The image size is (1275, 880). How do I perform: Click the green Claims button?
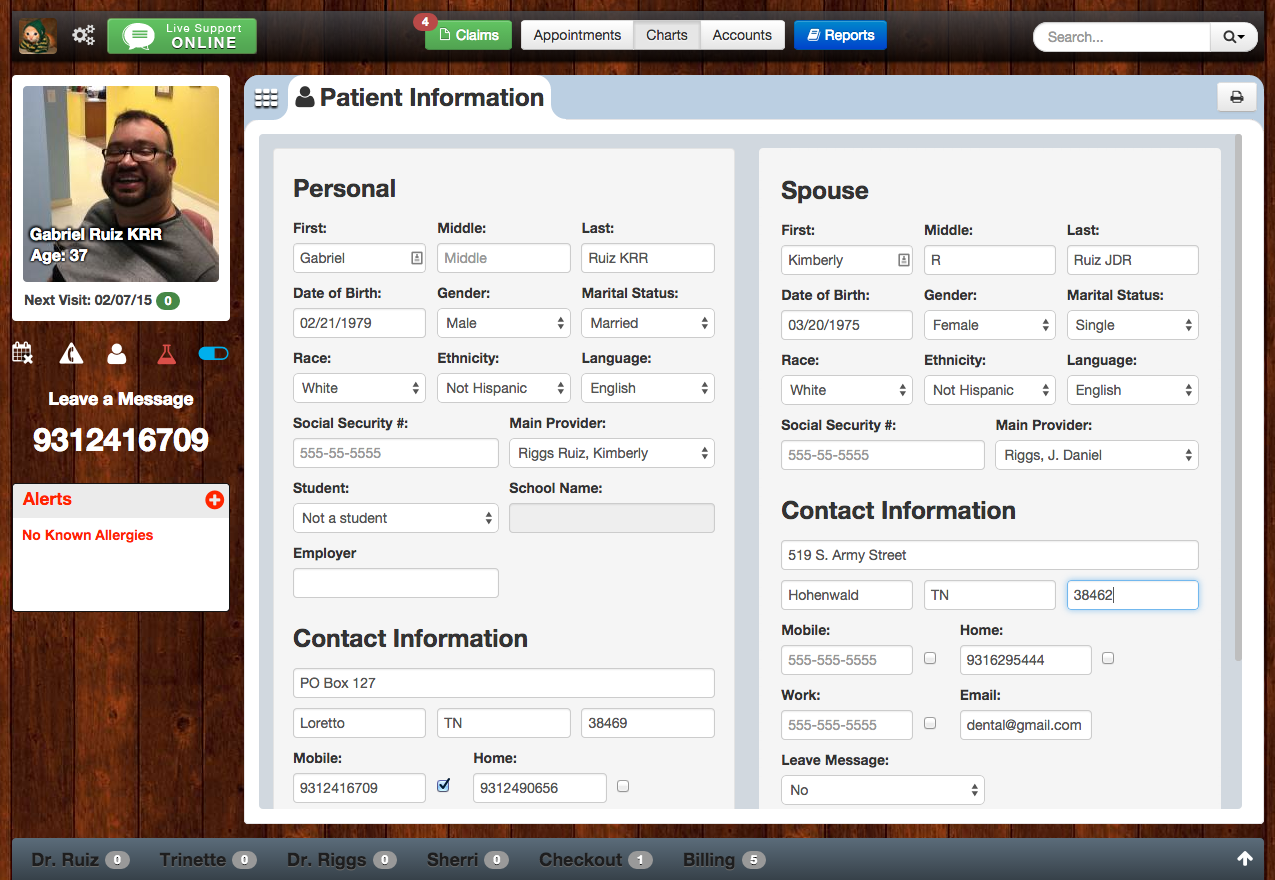click(468, 35)
